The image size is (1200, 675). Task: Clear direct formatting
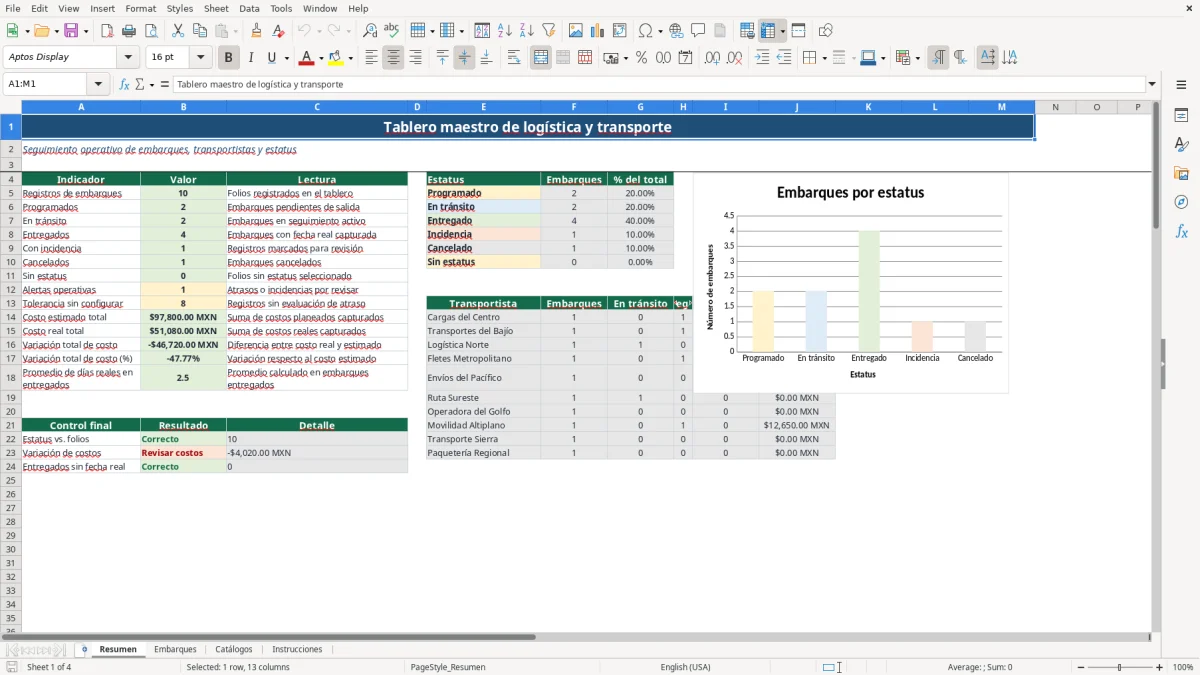coord(278,31)
